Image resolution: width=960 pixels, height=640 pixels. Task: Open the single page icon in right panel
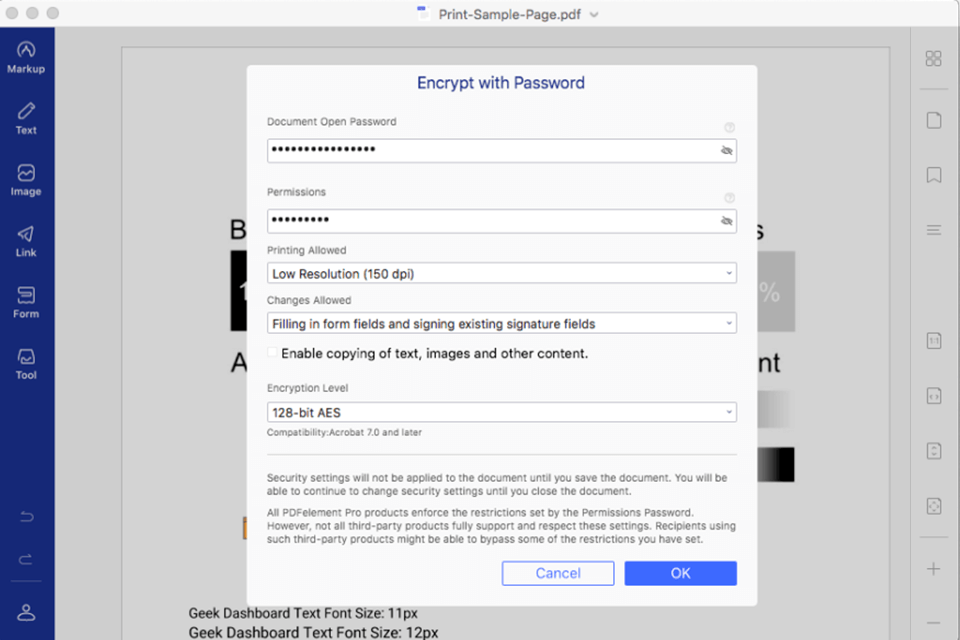click(934, 120)
